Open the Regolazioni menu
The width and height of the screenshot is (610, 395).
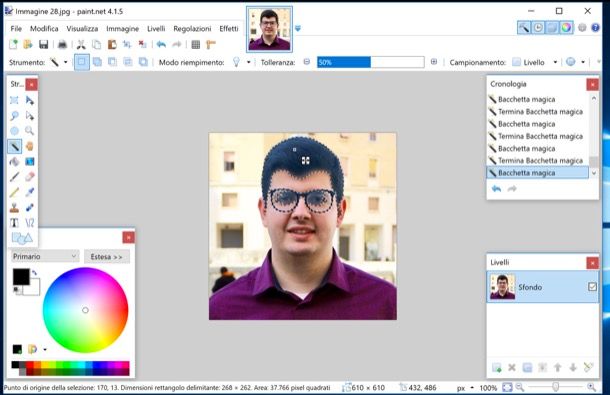tap(192, 29)
